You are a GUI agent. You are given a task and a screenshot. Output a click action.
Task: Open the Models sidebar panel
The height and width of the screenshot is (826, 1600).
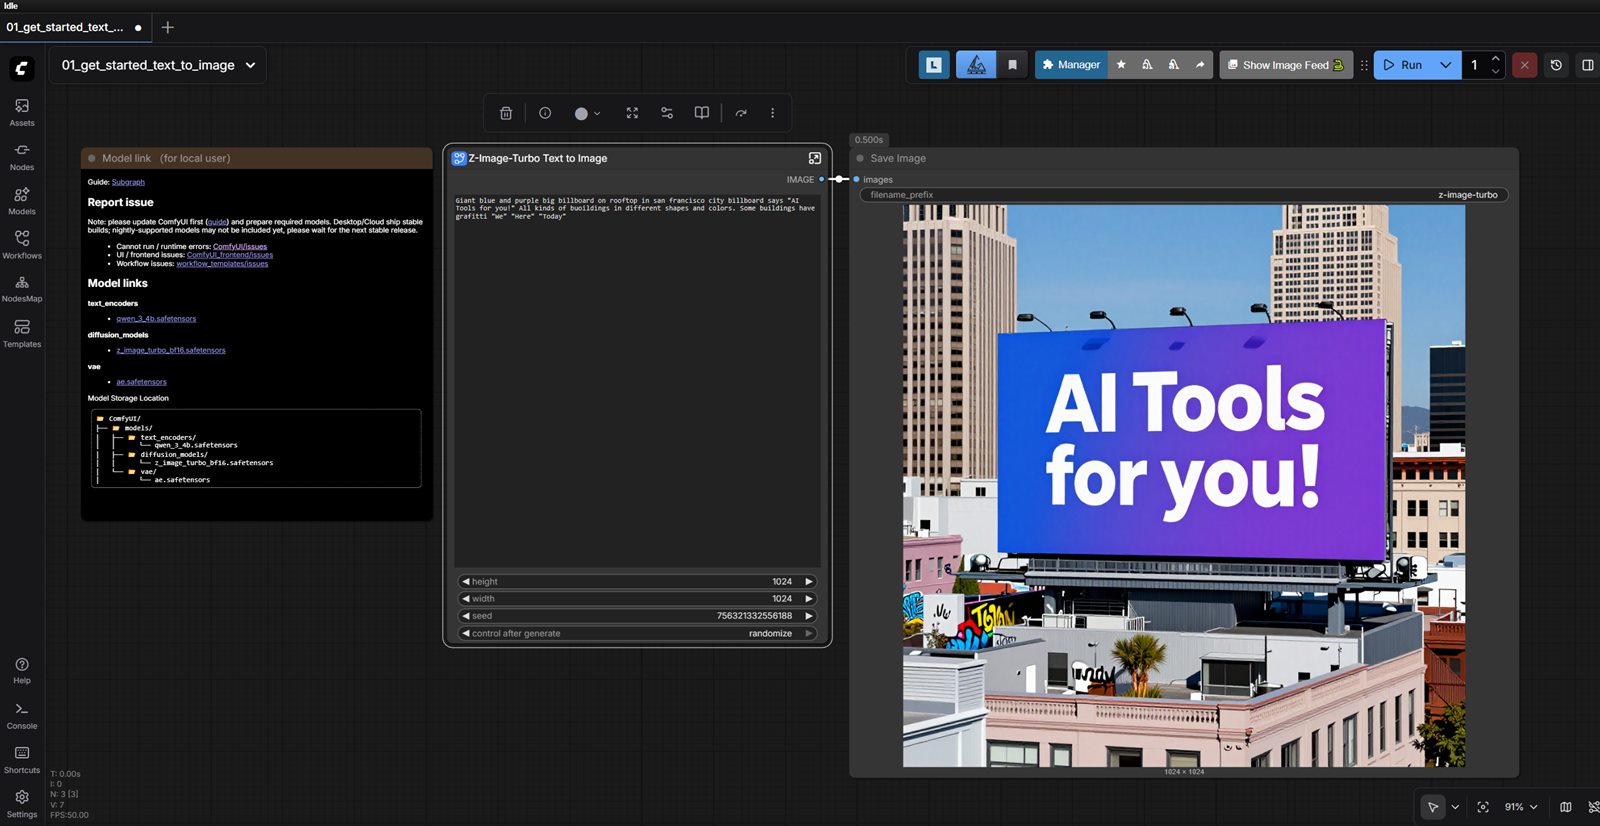22,201
